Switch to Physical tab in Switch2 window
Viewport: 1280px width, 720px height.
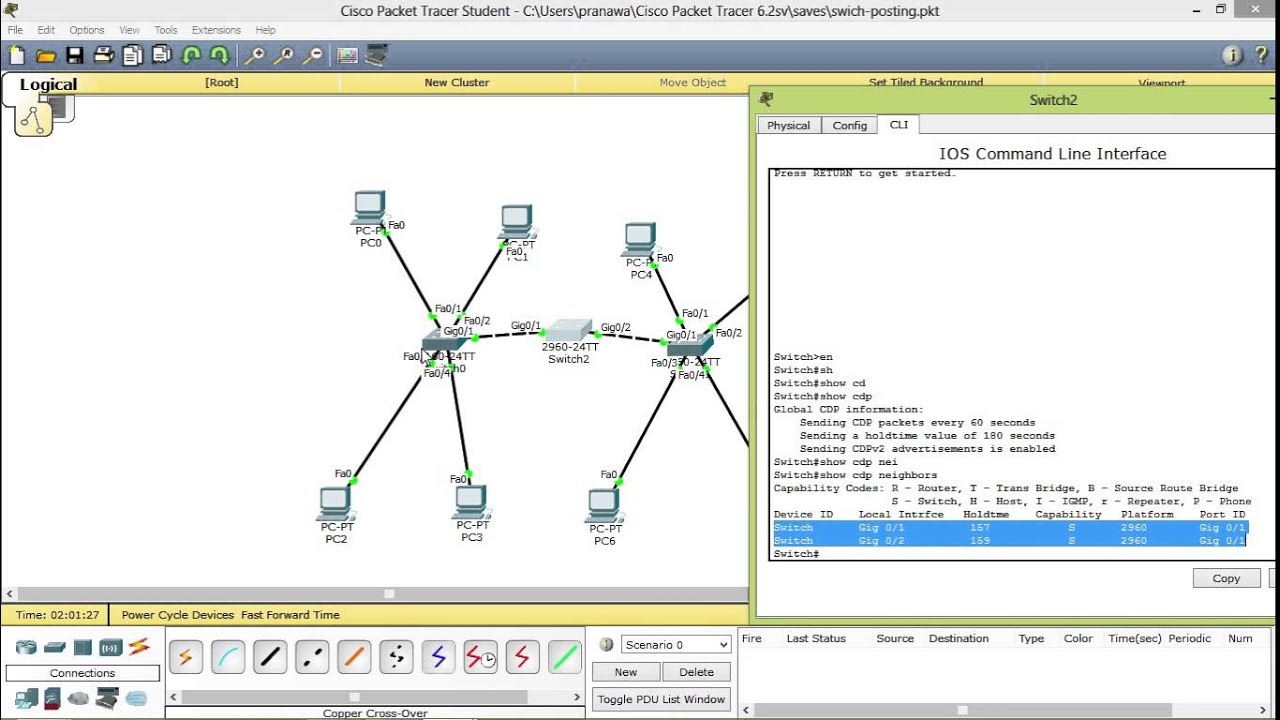(x=788, y=125)
